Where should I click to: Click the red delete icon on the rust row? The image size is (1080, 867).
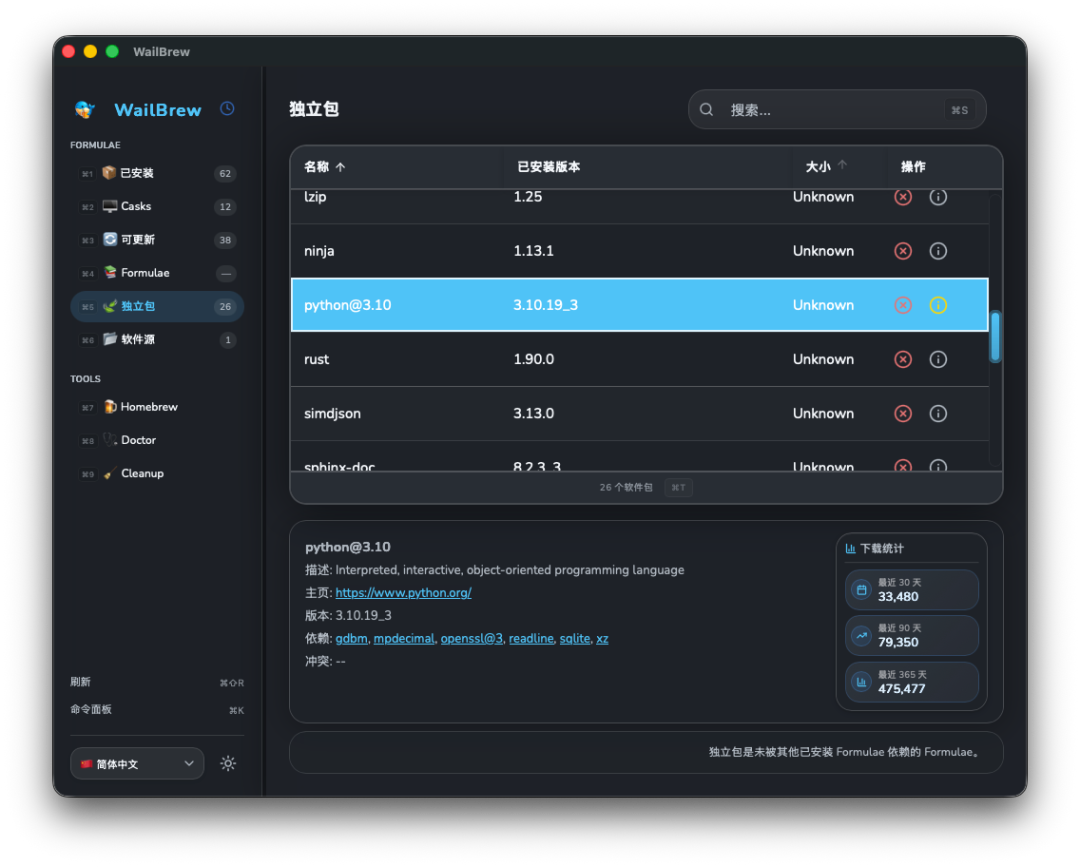coord(903,359)
